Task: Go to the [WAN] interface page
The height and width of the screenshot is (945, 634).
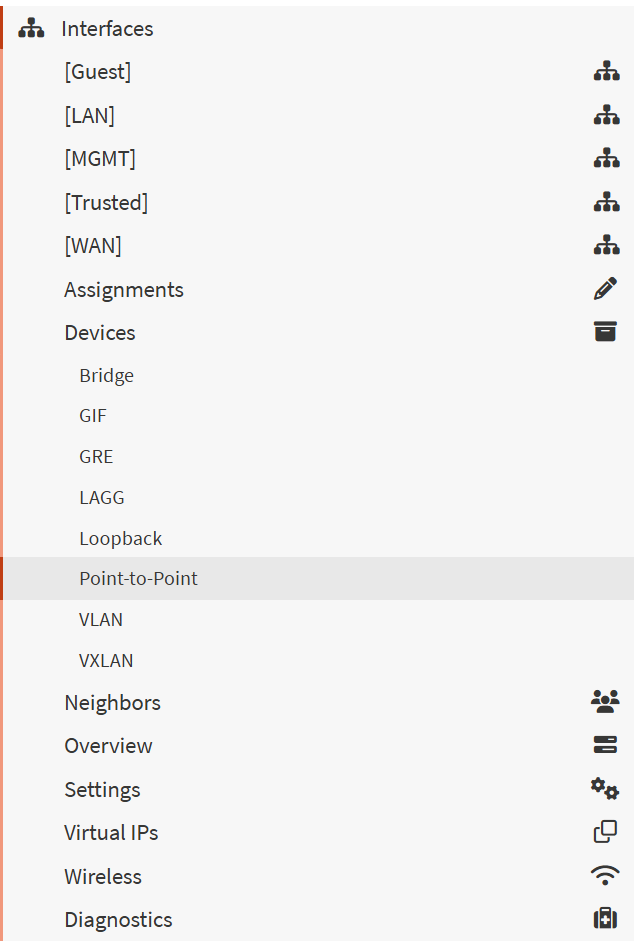Action: pos(93,246)
